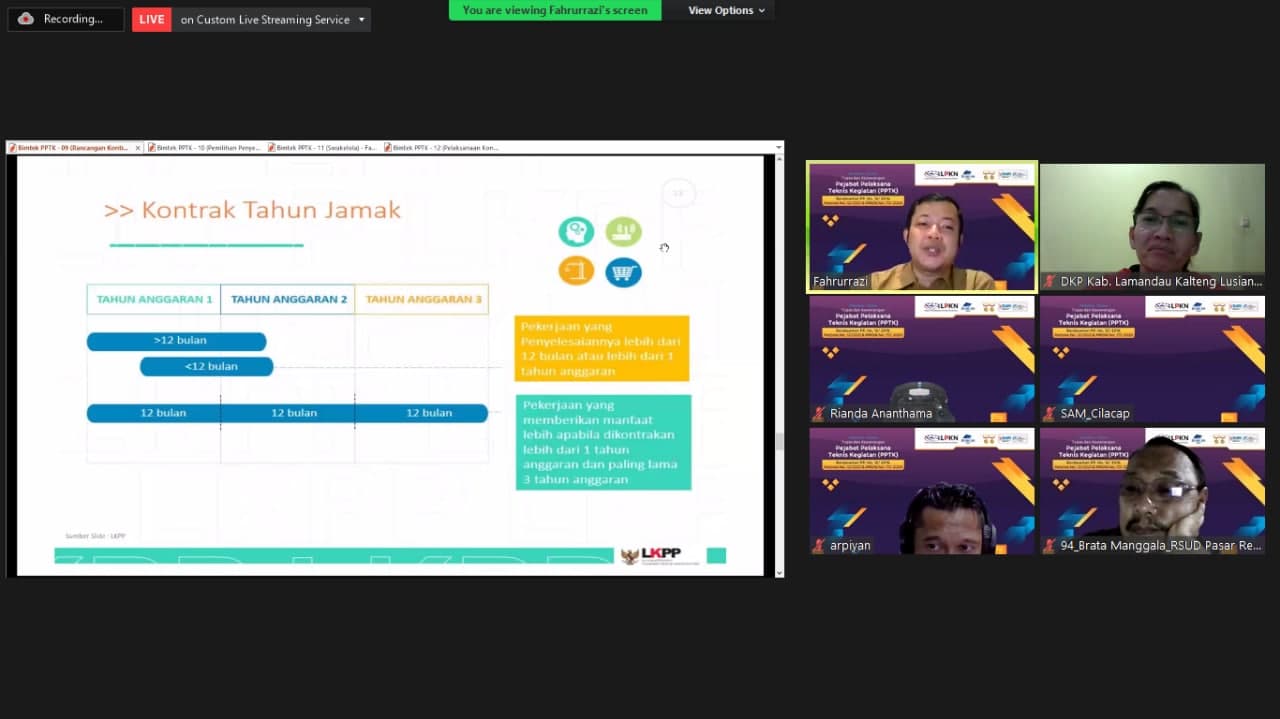Expand the document tab list arrow

[x=778, y=148]
